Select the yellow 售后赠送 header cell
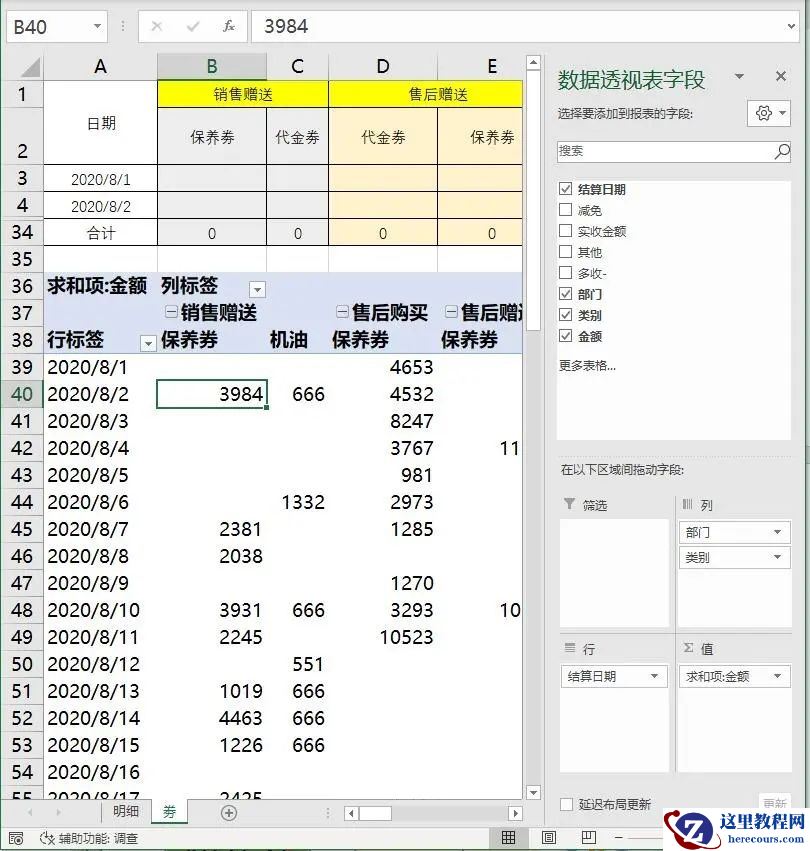The width and height of the screenshot is (810, 851). [426, 94]
